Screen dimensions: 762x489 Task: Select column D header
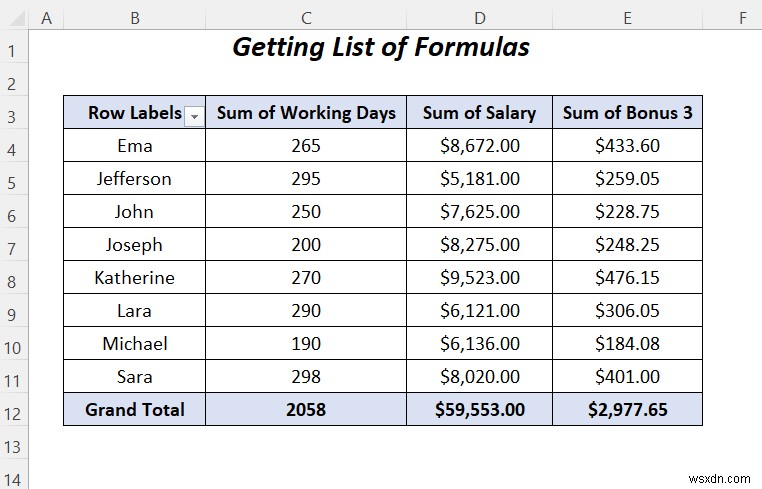pyautogui.click(x=480, y=17)
